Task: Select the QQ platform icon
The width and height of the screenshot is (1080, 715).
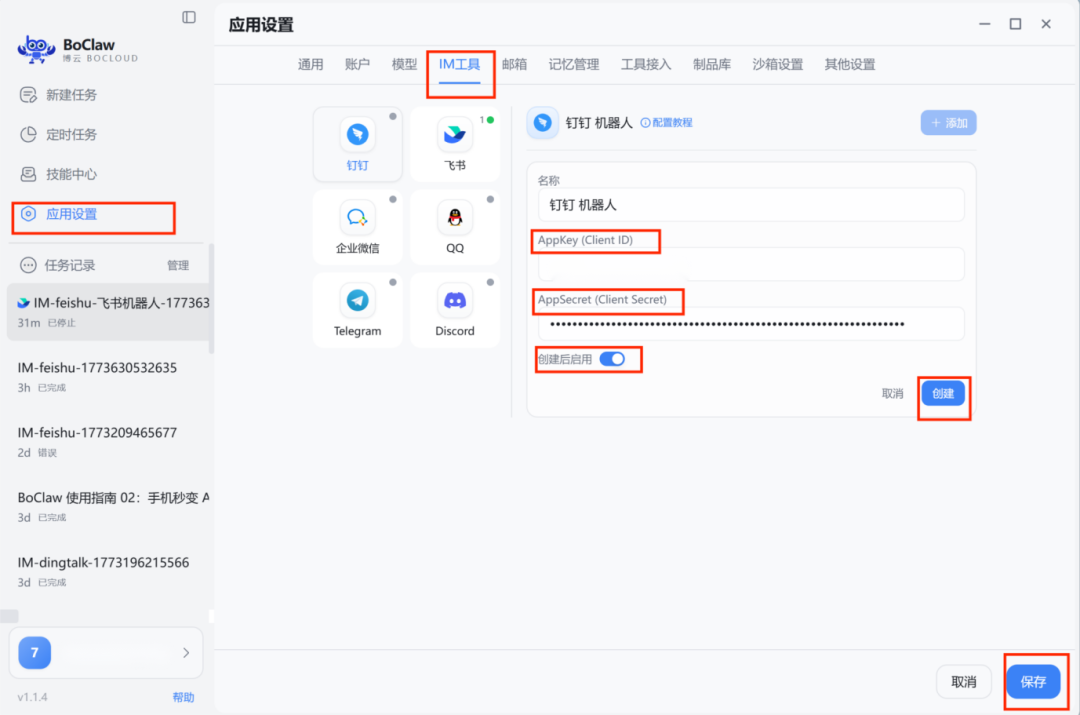Action: (454, 226)
